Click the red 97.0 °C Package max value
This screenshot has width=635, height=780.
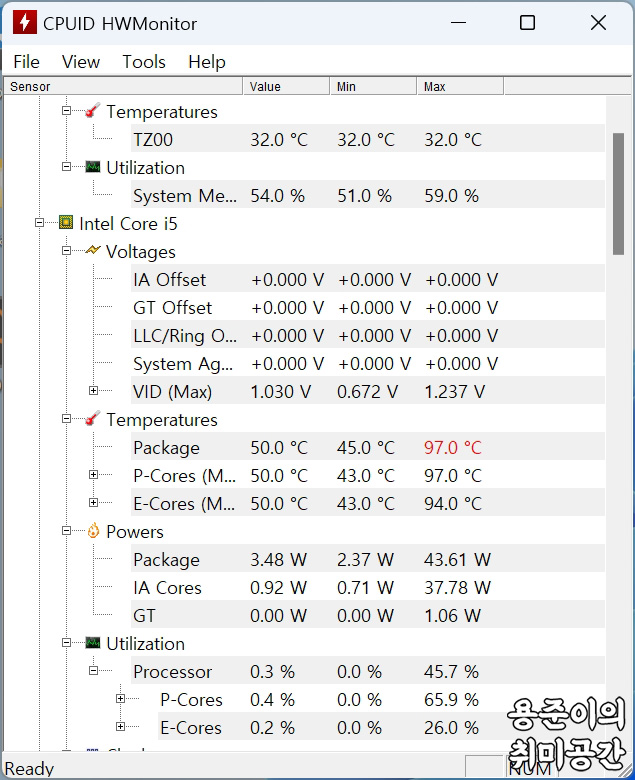click(x=453, y=447)
